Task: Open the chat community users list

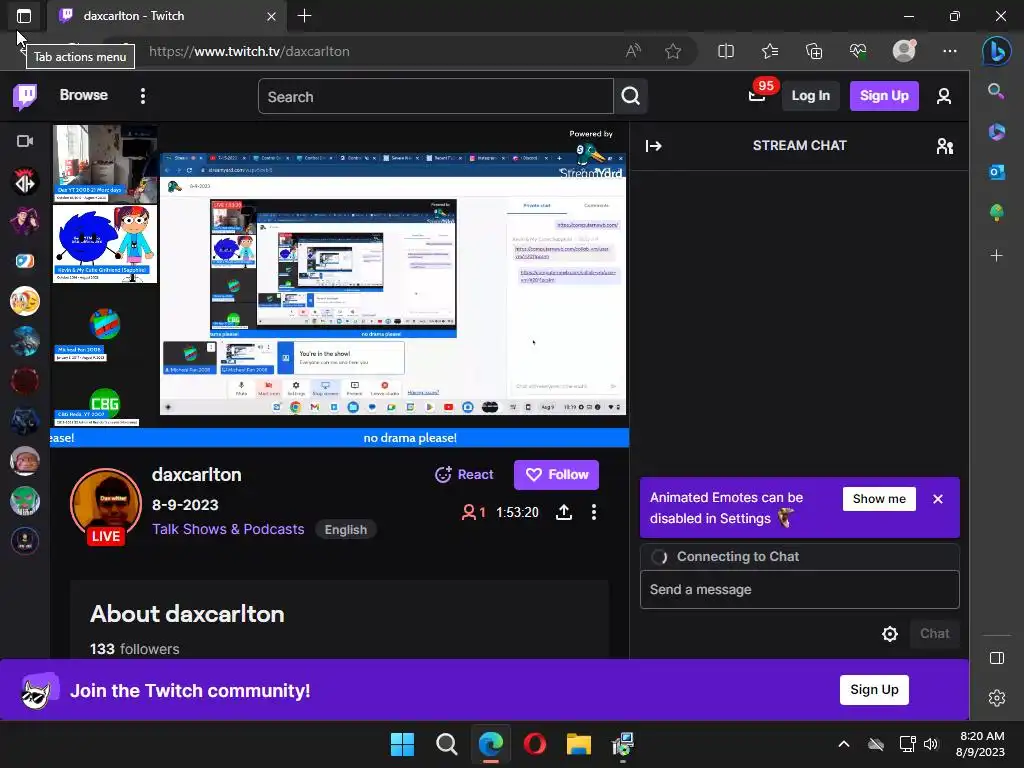Action: click(945, 146)
